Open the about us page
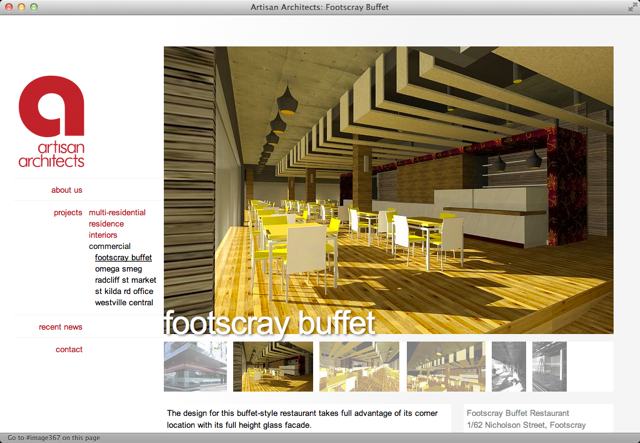This screenshot has height=443, width=640. point(67,190)
